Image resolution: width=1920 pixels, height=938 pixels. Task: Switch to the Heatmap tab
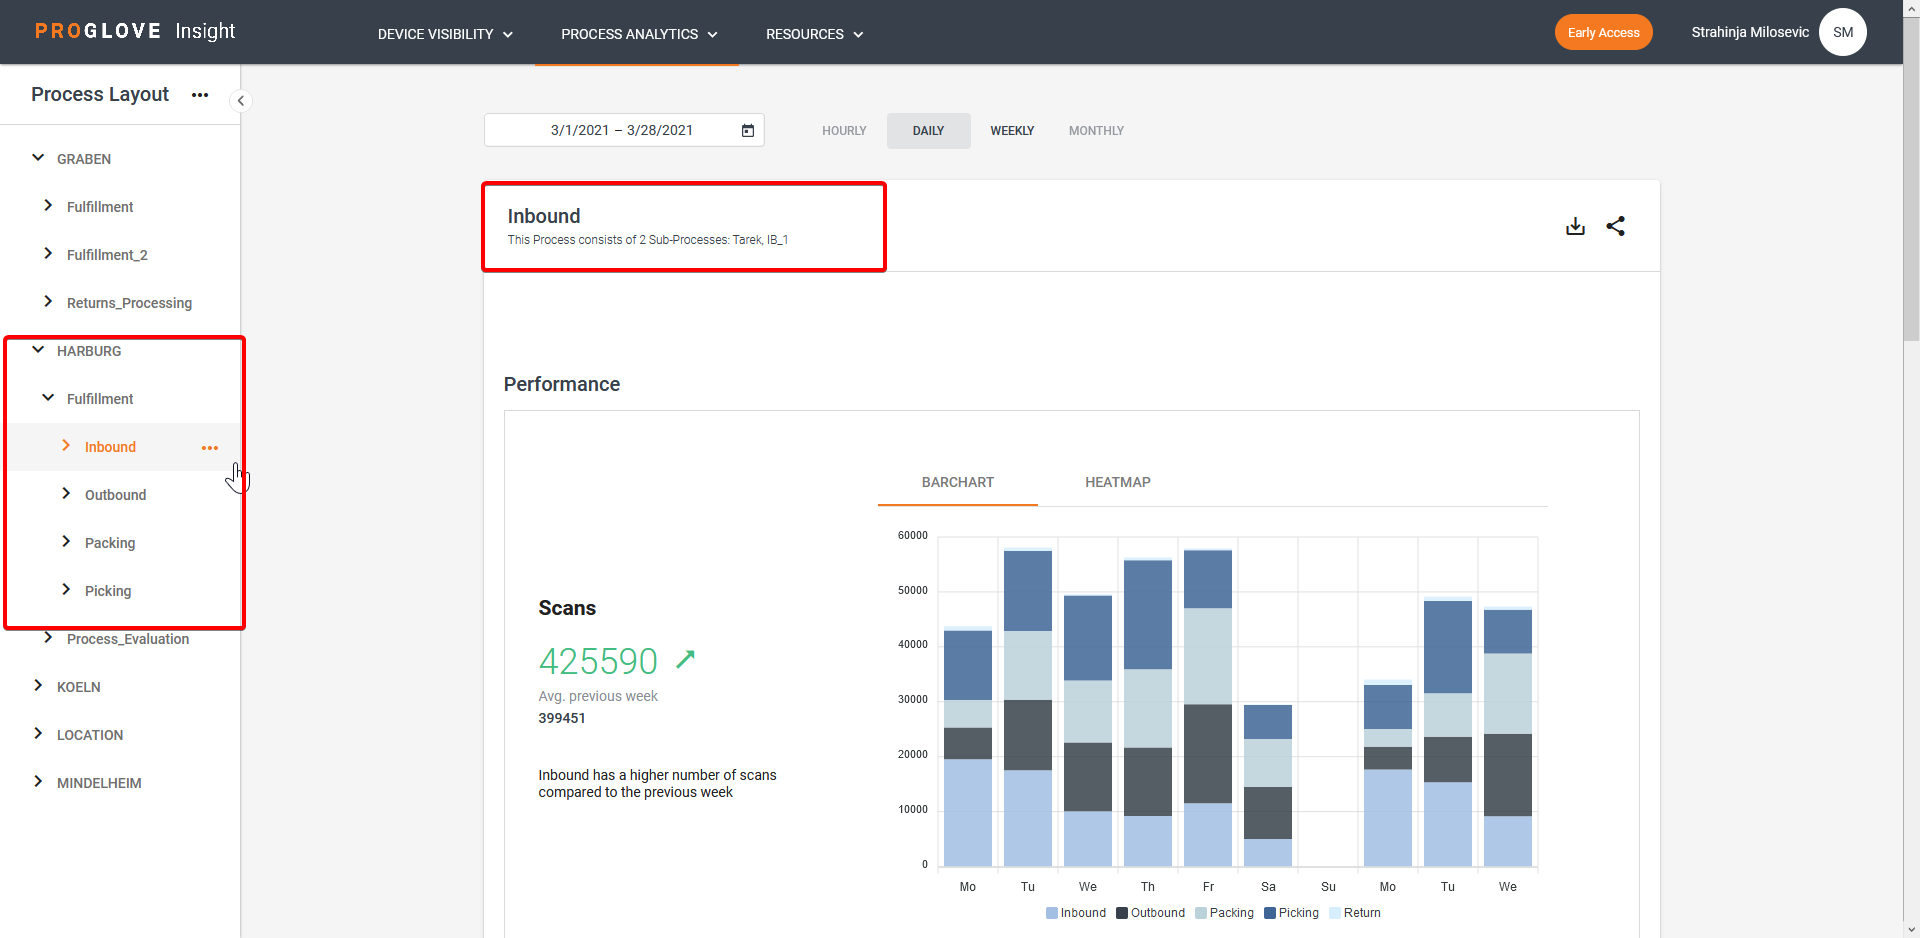pos(1117,482)
